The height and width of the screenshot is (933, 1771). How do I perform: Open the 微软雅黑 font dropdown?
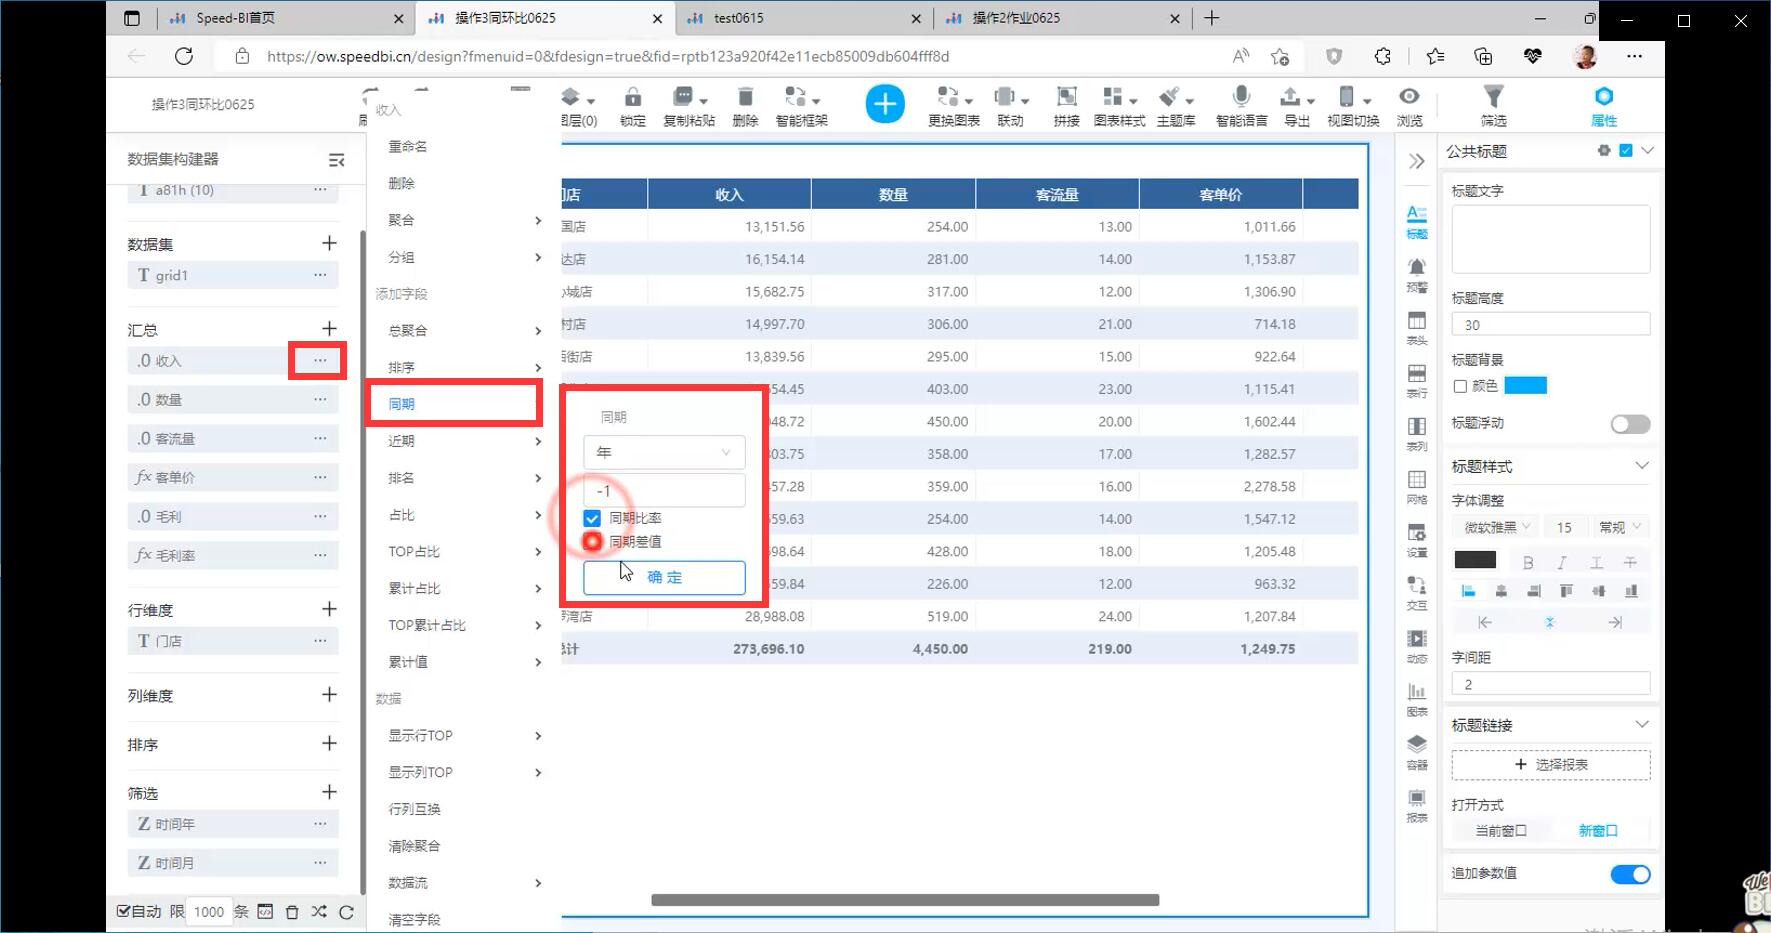click(x=1496, y=527)
